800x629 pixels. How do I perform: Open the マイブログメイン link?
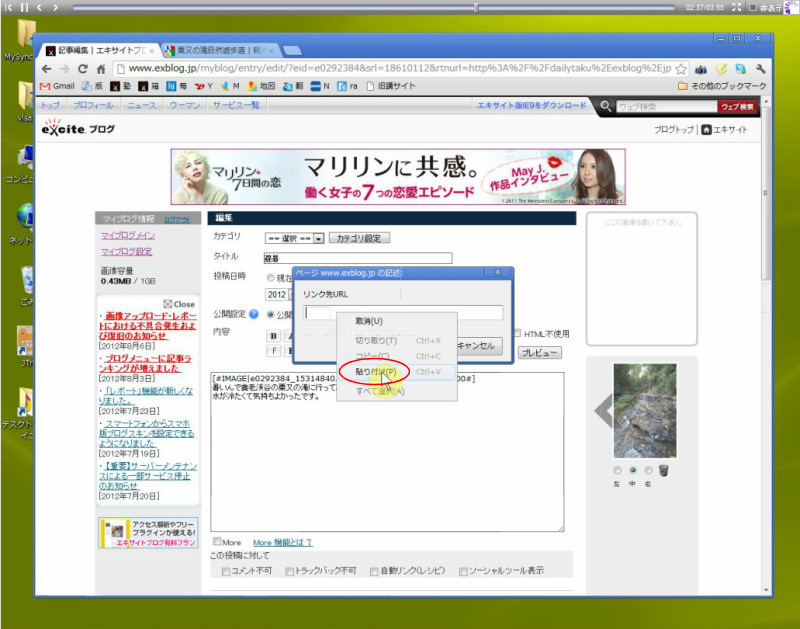click(x=128, y=235)
